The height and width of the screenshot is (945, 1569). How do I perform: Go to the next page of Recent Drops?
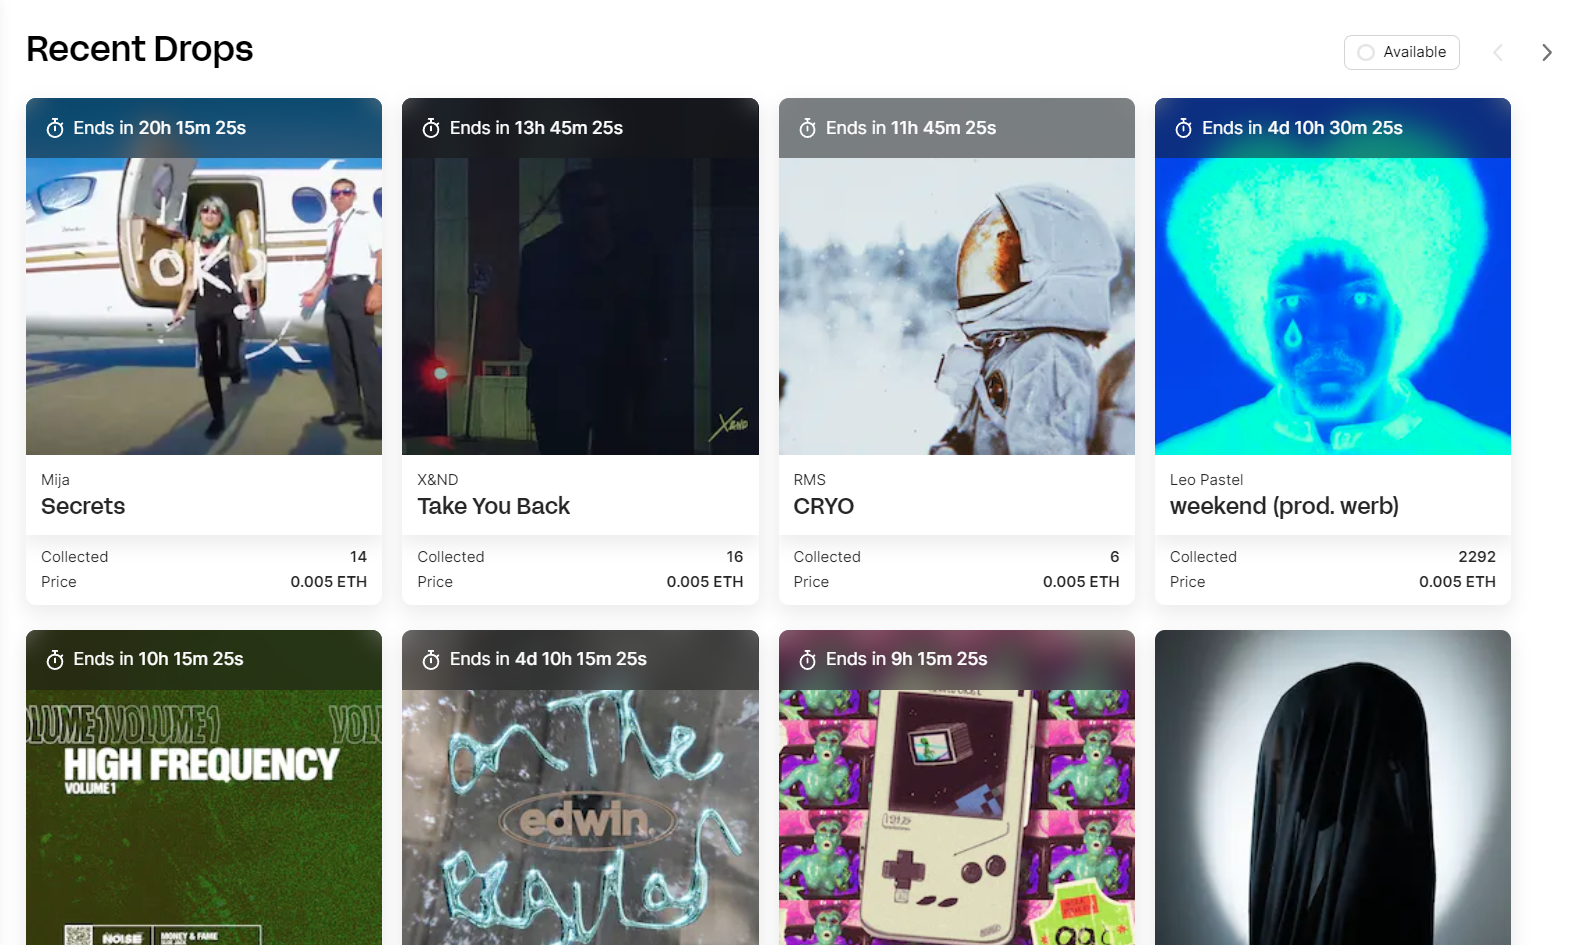coord(1547,52)
